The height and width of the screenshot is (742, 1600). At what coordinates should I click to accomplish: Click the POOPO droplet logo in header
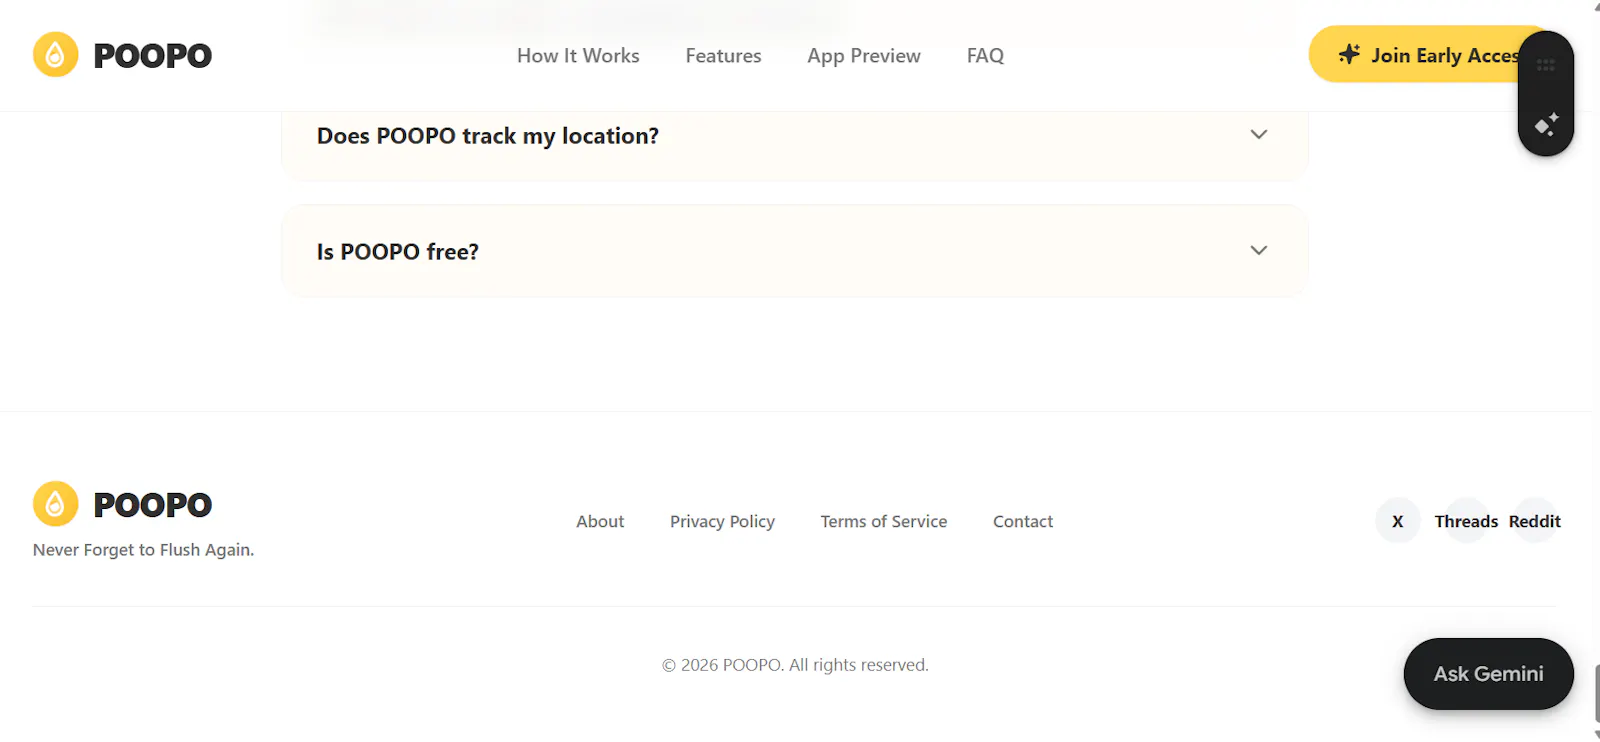tap(56, 55)
